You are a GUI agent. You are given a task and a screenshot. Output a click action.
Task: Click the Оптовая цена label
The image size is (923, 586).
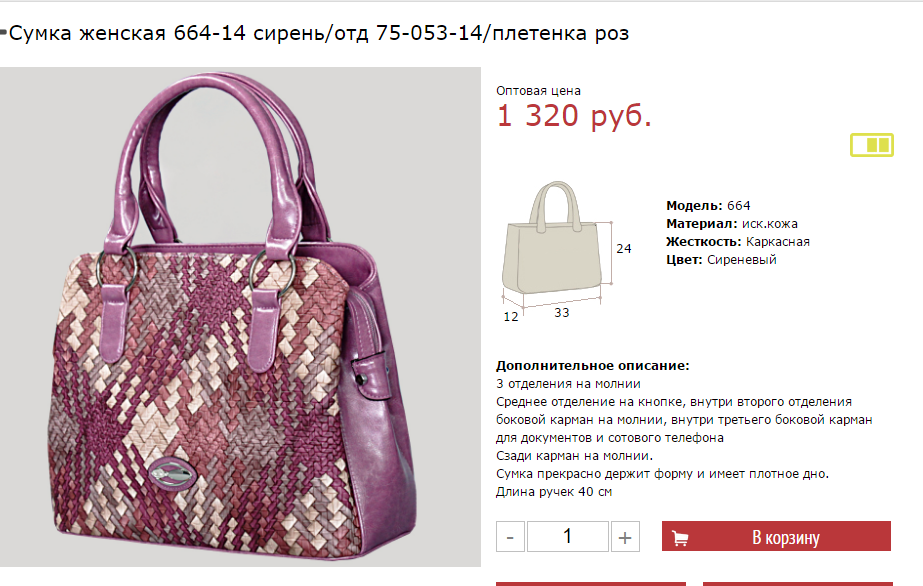click(538, 91)
